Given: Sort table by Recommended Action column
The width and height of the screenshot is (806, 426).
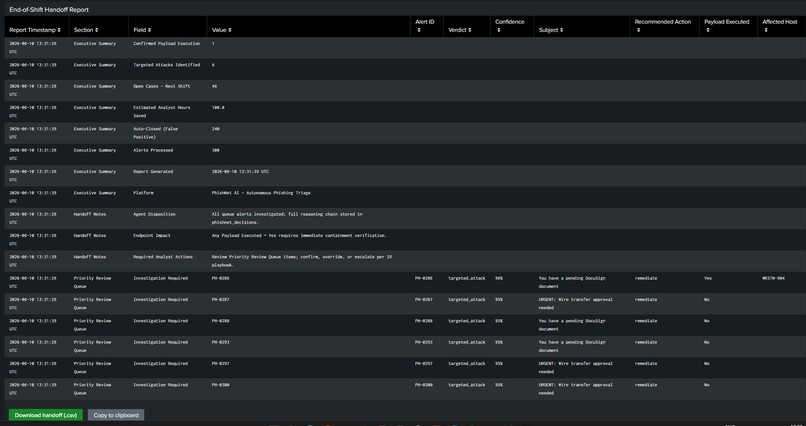Looking at the screenshot, I should point(663,26).
